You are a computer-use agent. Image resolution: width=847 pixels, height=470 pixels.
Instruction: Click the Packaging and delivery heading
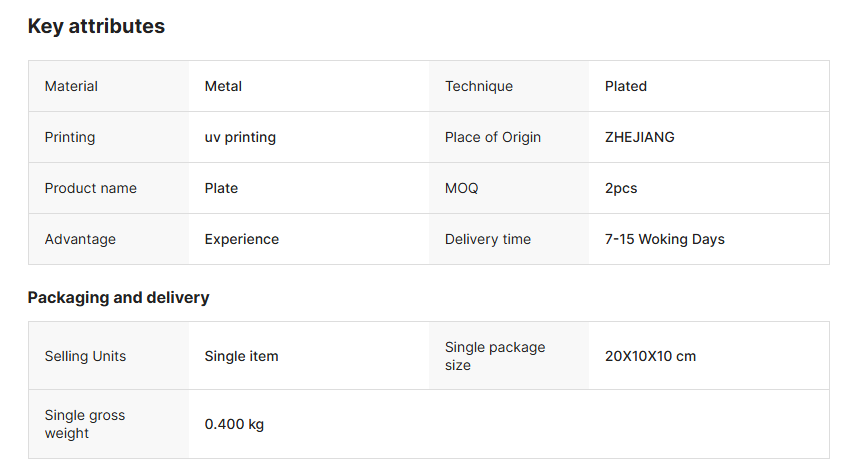click(x=118, y=298)
